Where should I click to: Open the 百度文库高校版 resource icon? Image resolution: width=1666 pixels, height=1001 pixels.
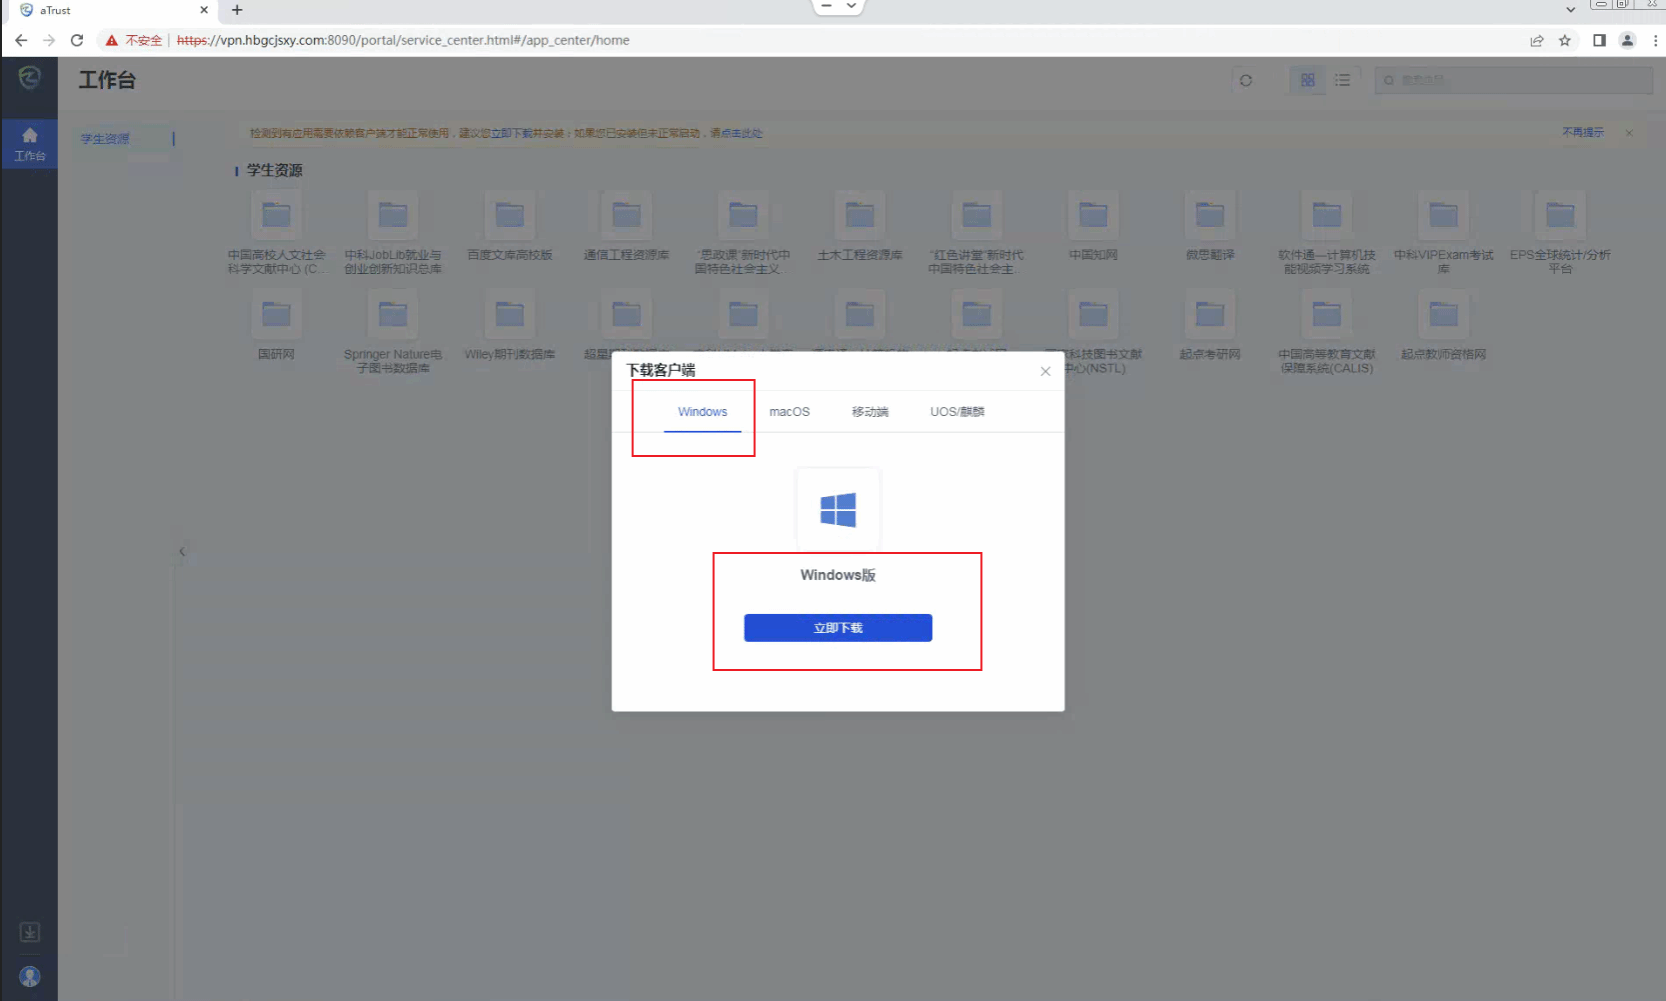pos(510,215)
